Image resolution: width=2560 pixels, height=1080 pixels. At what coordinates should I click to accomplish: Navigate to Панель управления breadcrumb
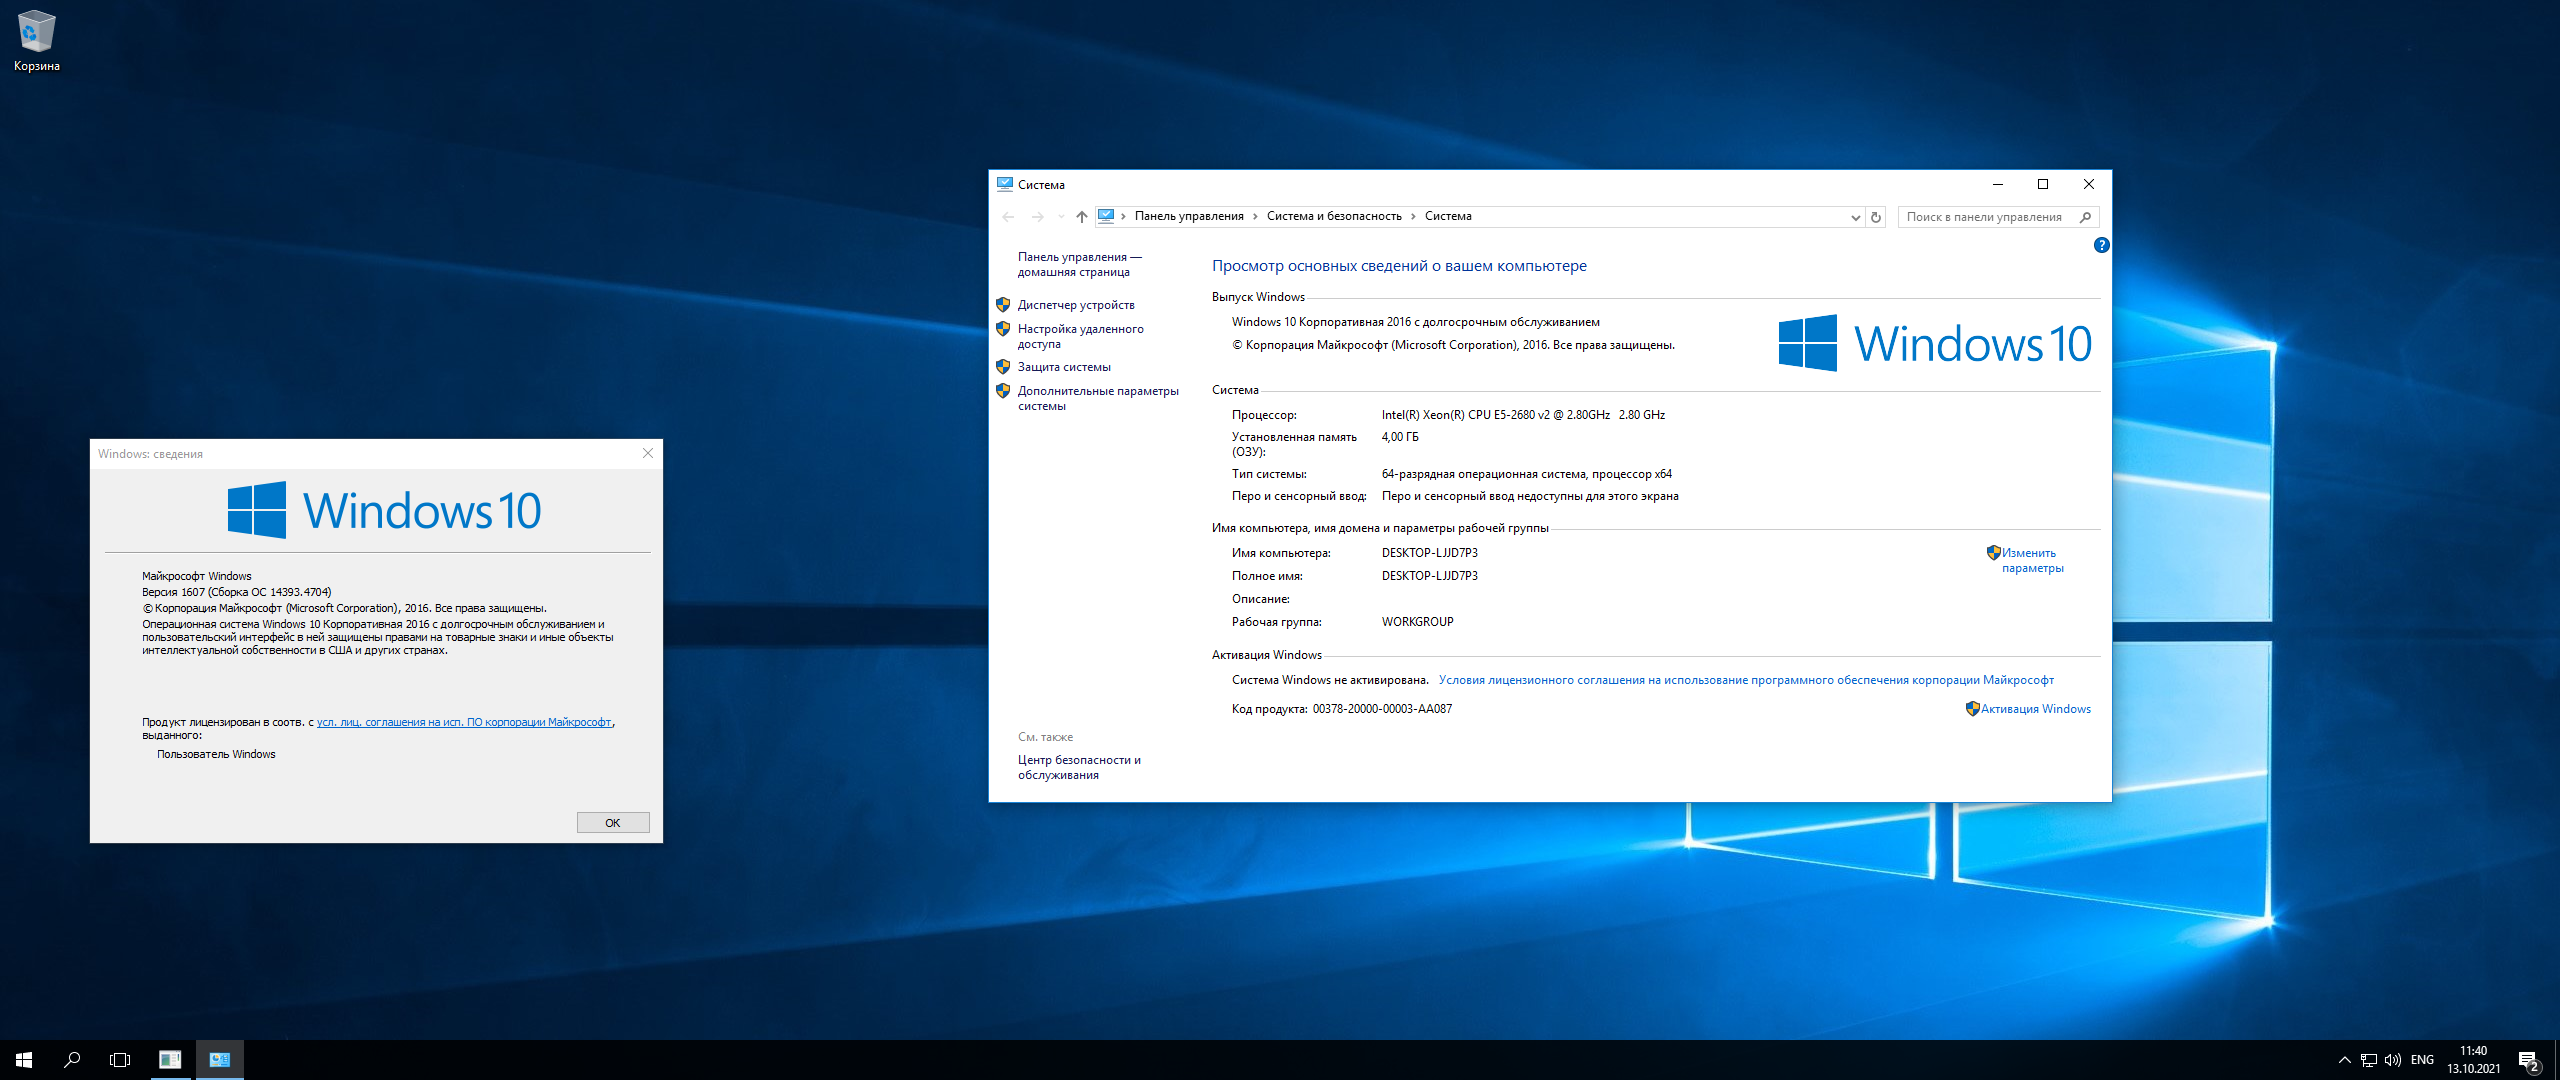1189,216
